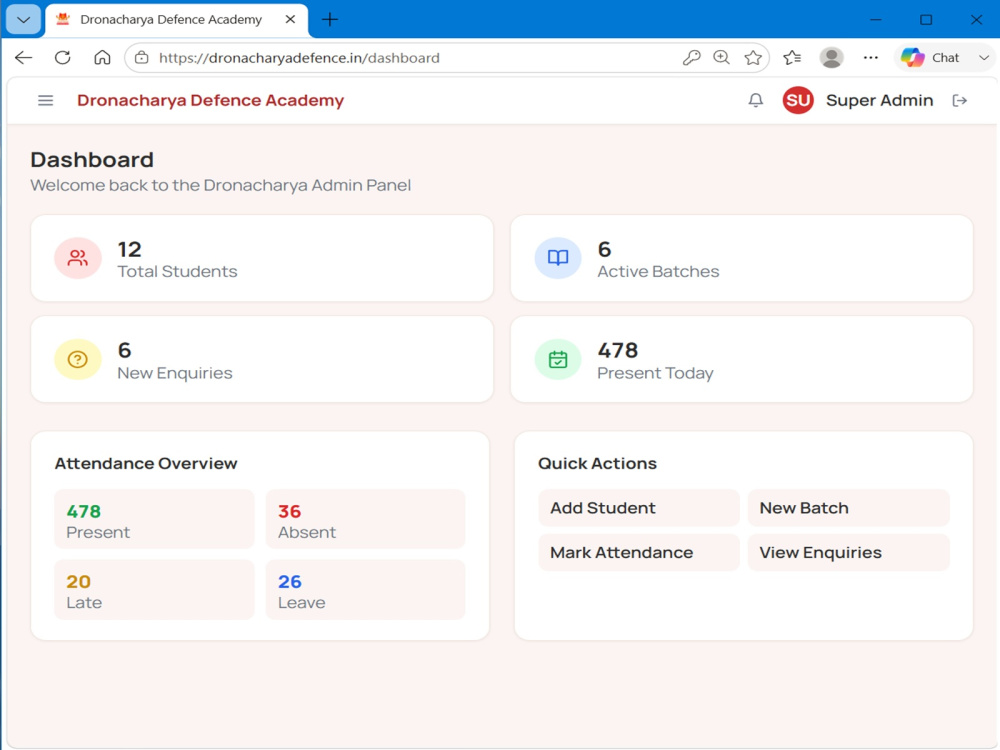1000x750 pixels.
Task: Open saved passwords key icon
Action: 691,58
